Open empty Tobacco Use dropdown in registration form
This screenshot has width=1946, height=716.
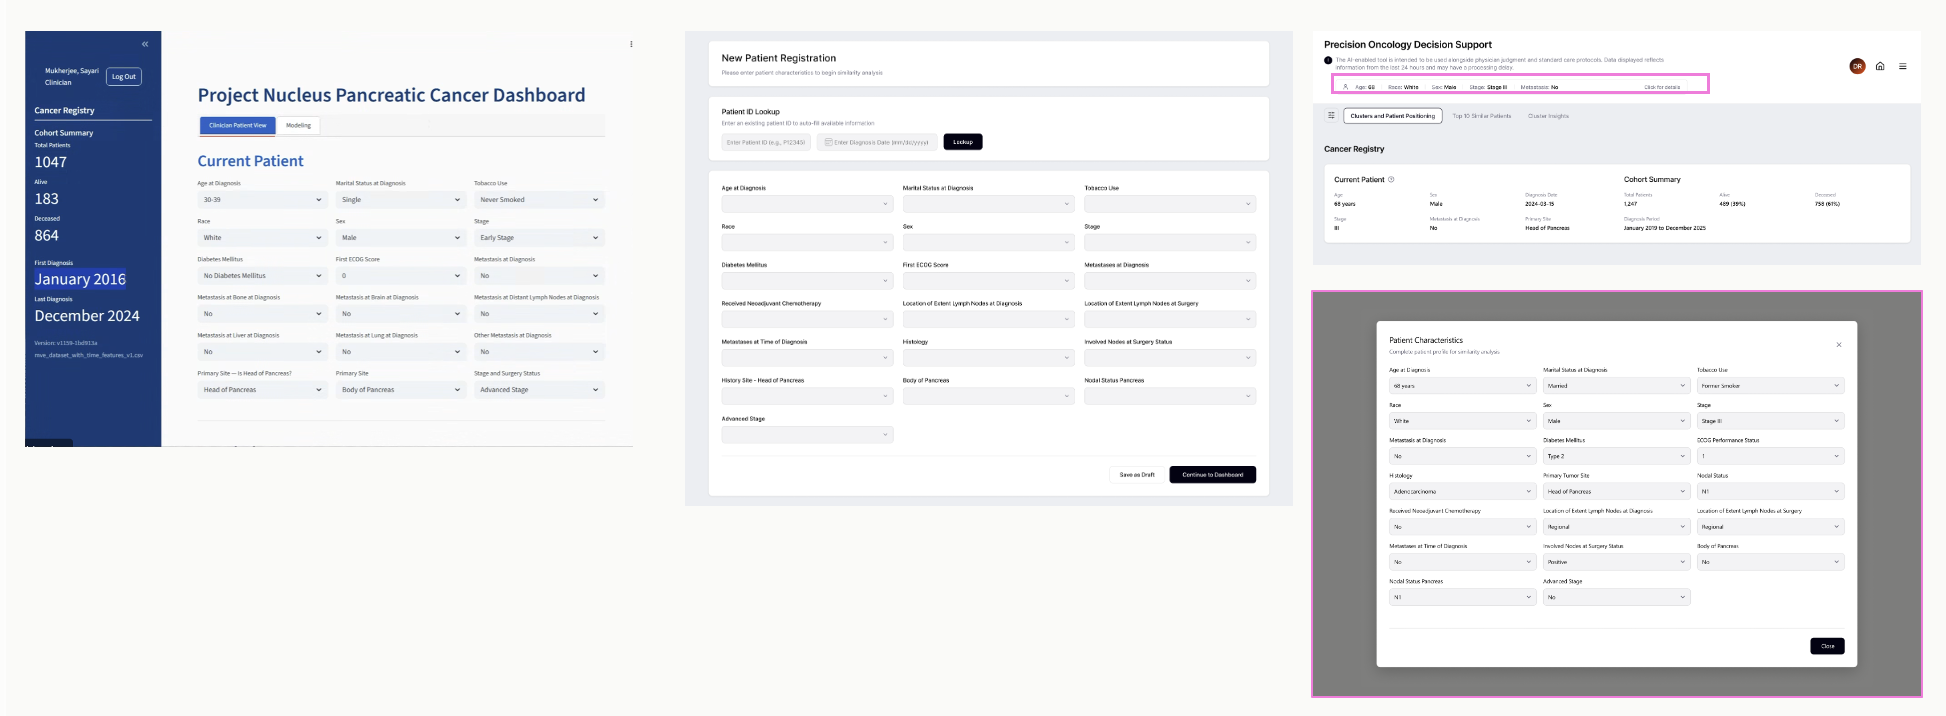coord(1170,204)
